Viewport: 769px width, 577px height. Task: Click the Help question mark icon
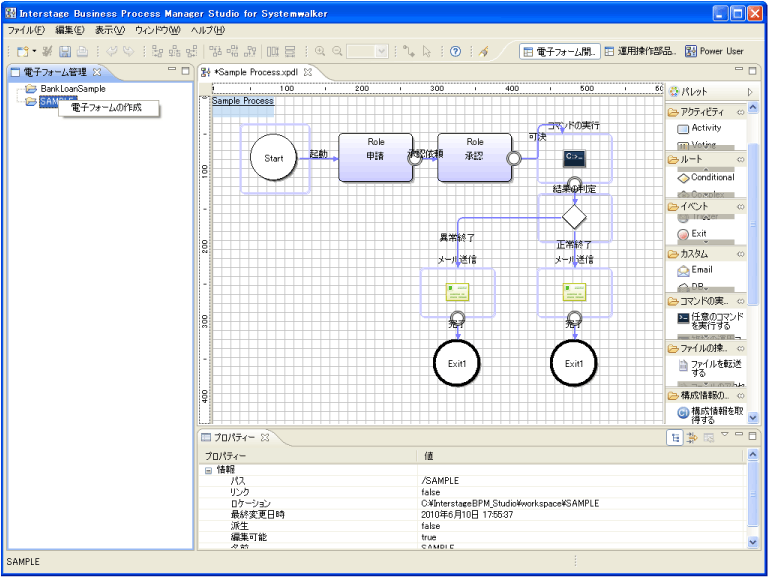[455, 51]
